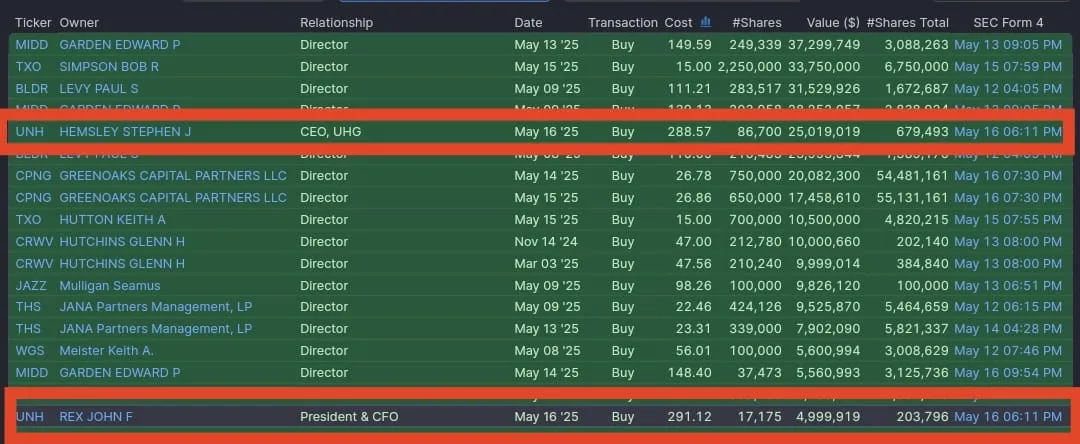Open the May 16 09:54 PM SEC filing
Screen dimensions: 1080x444
click(x=1008, y=372)
